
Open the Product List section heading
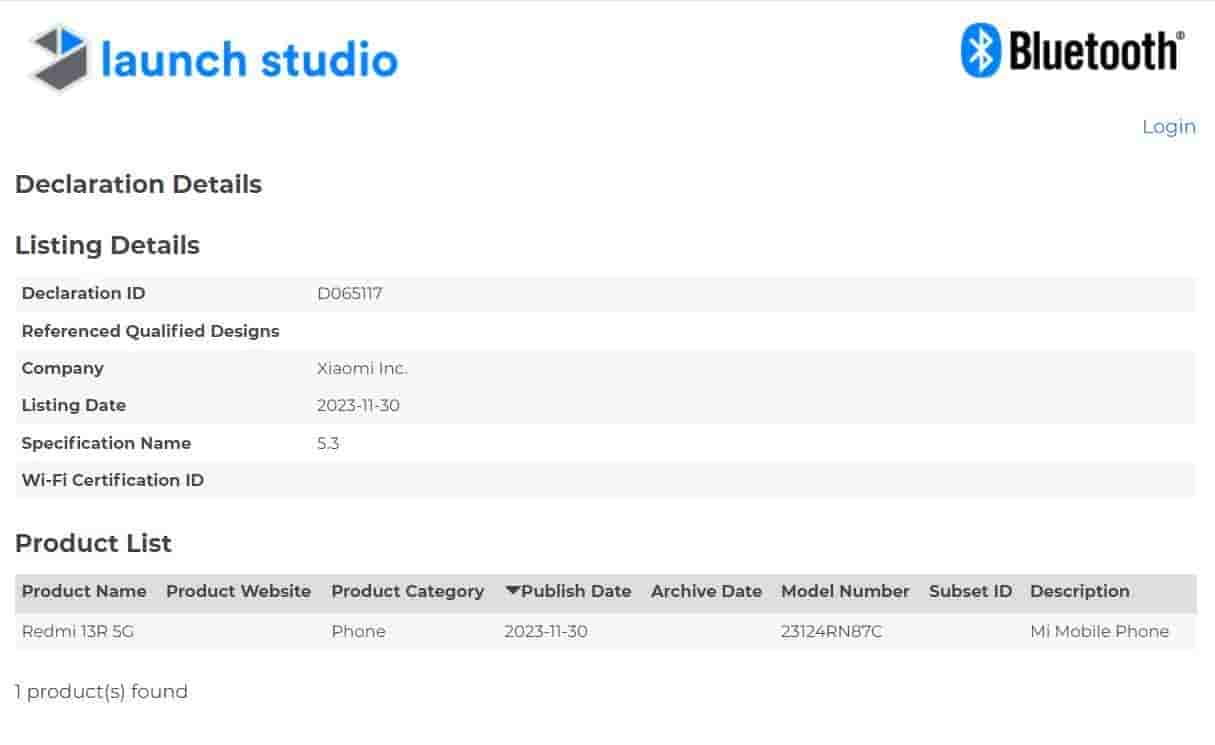click(92, 544)
